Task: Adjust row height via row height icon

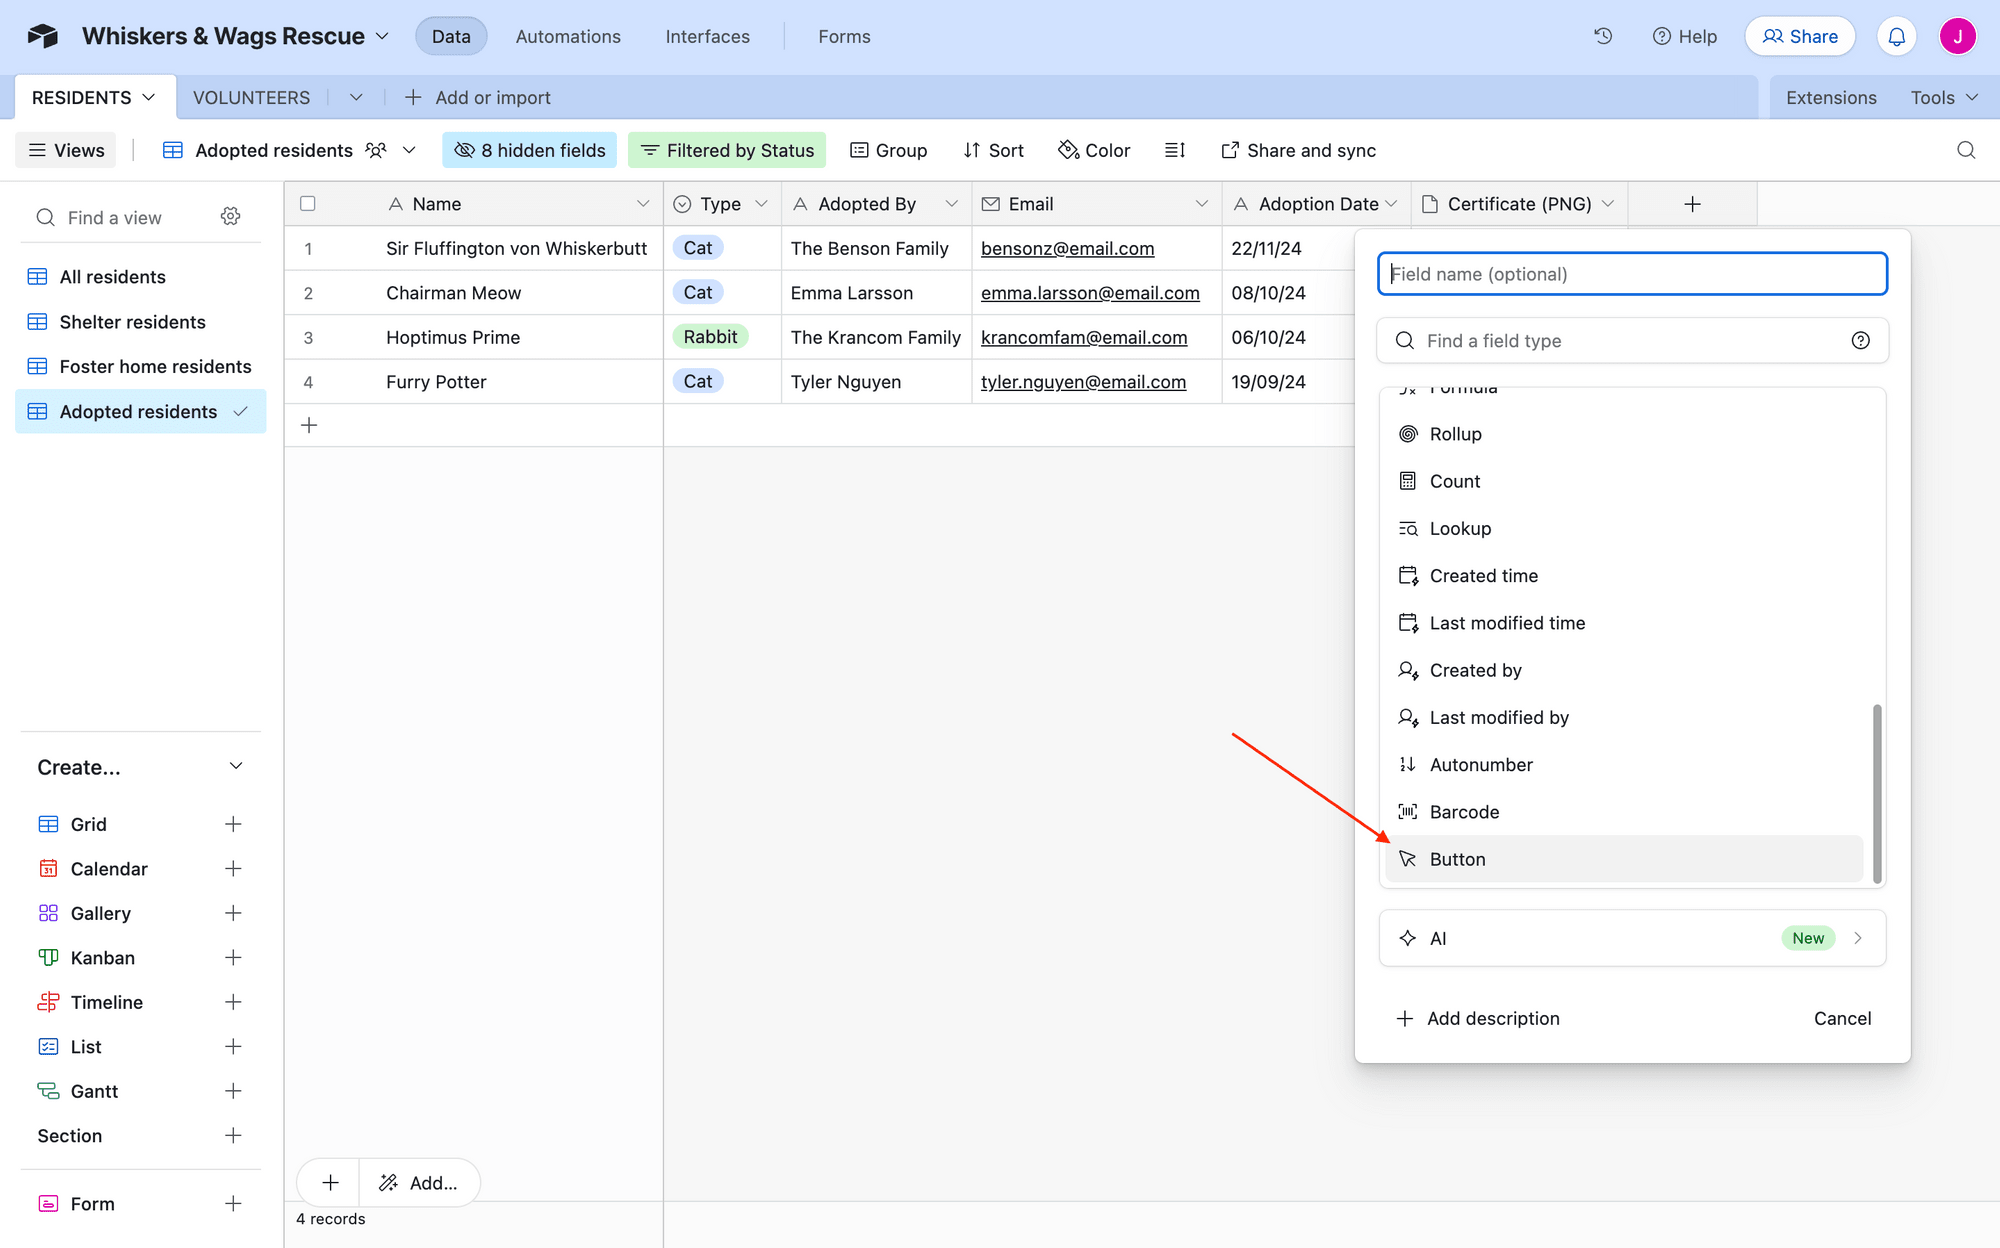Action: tap(1174, 149)
